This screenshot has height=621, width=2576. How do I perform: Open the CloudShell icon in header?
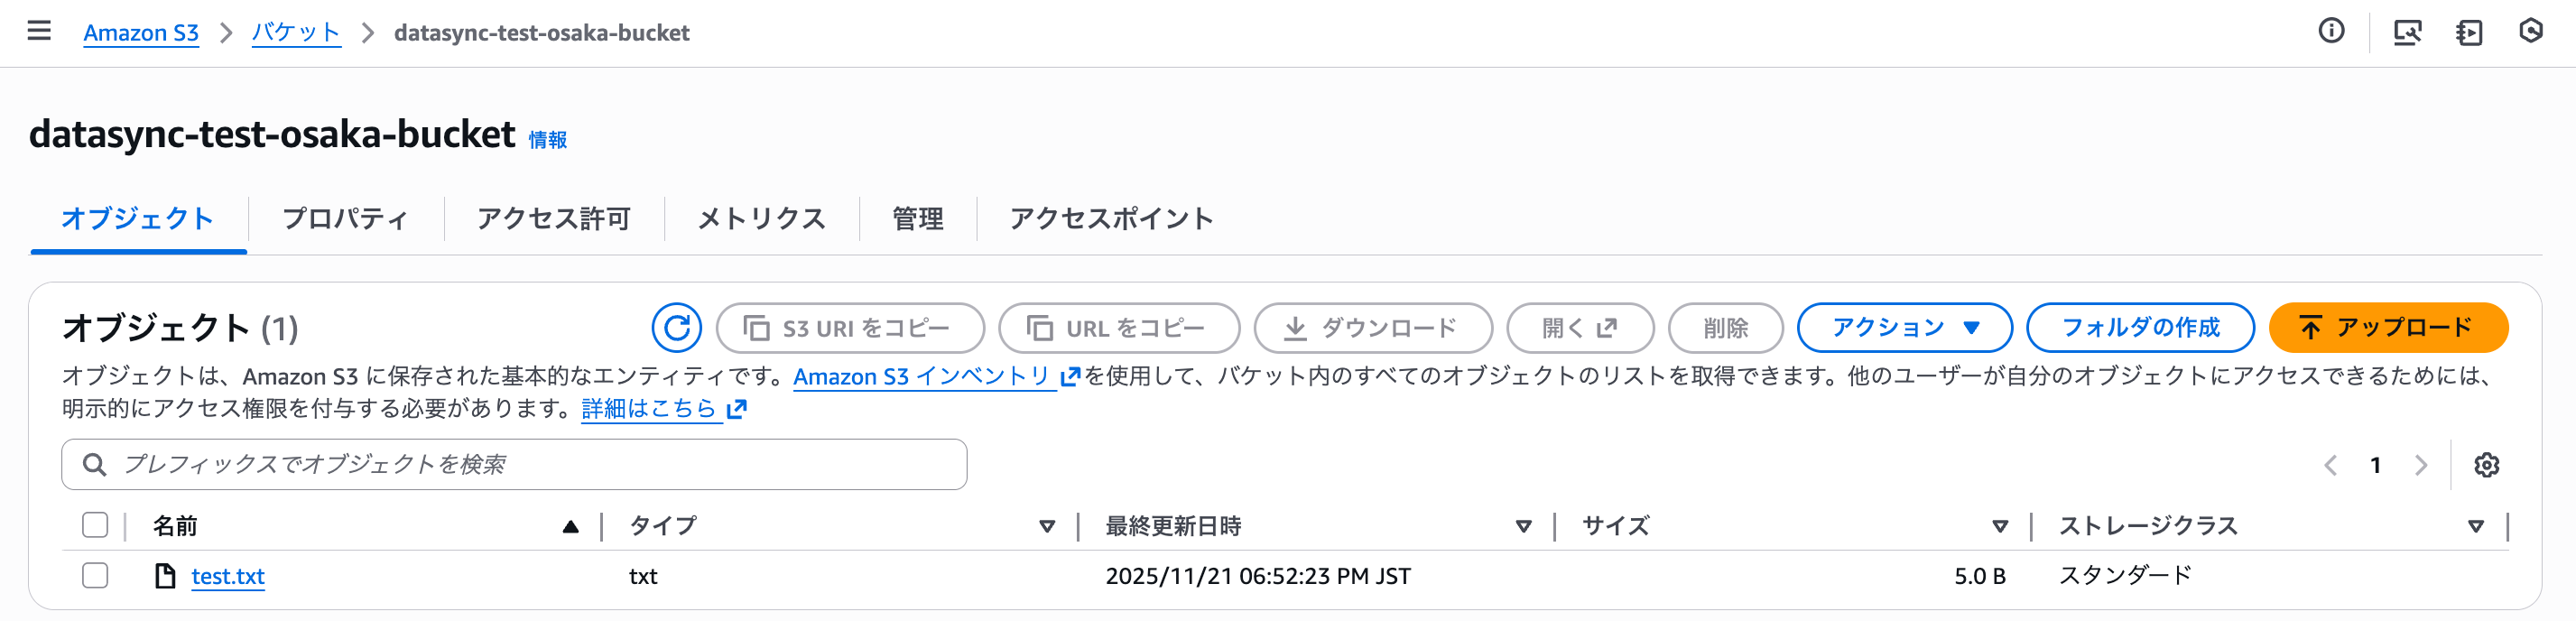[2407, 32]
